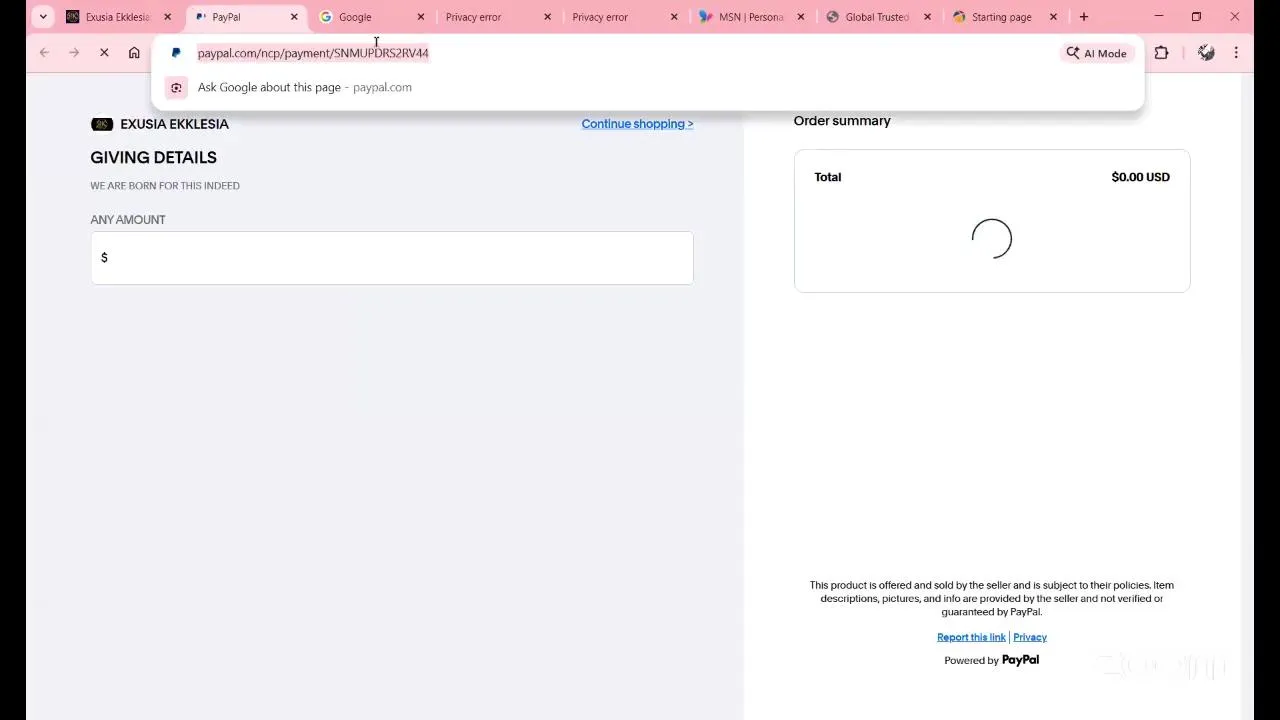Click the Powered by PayPal logo
The width and height of the screenshot is (1280, 720).
pos(1020,660)
